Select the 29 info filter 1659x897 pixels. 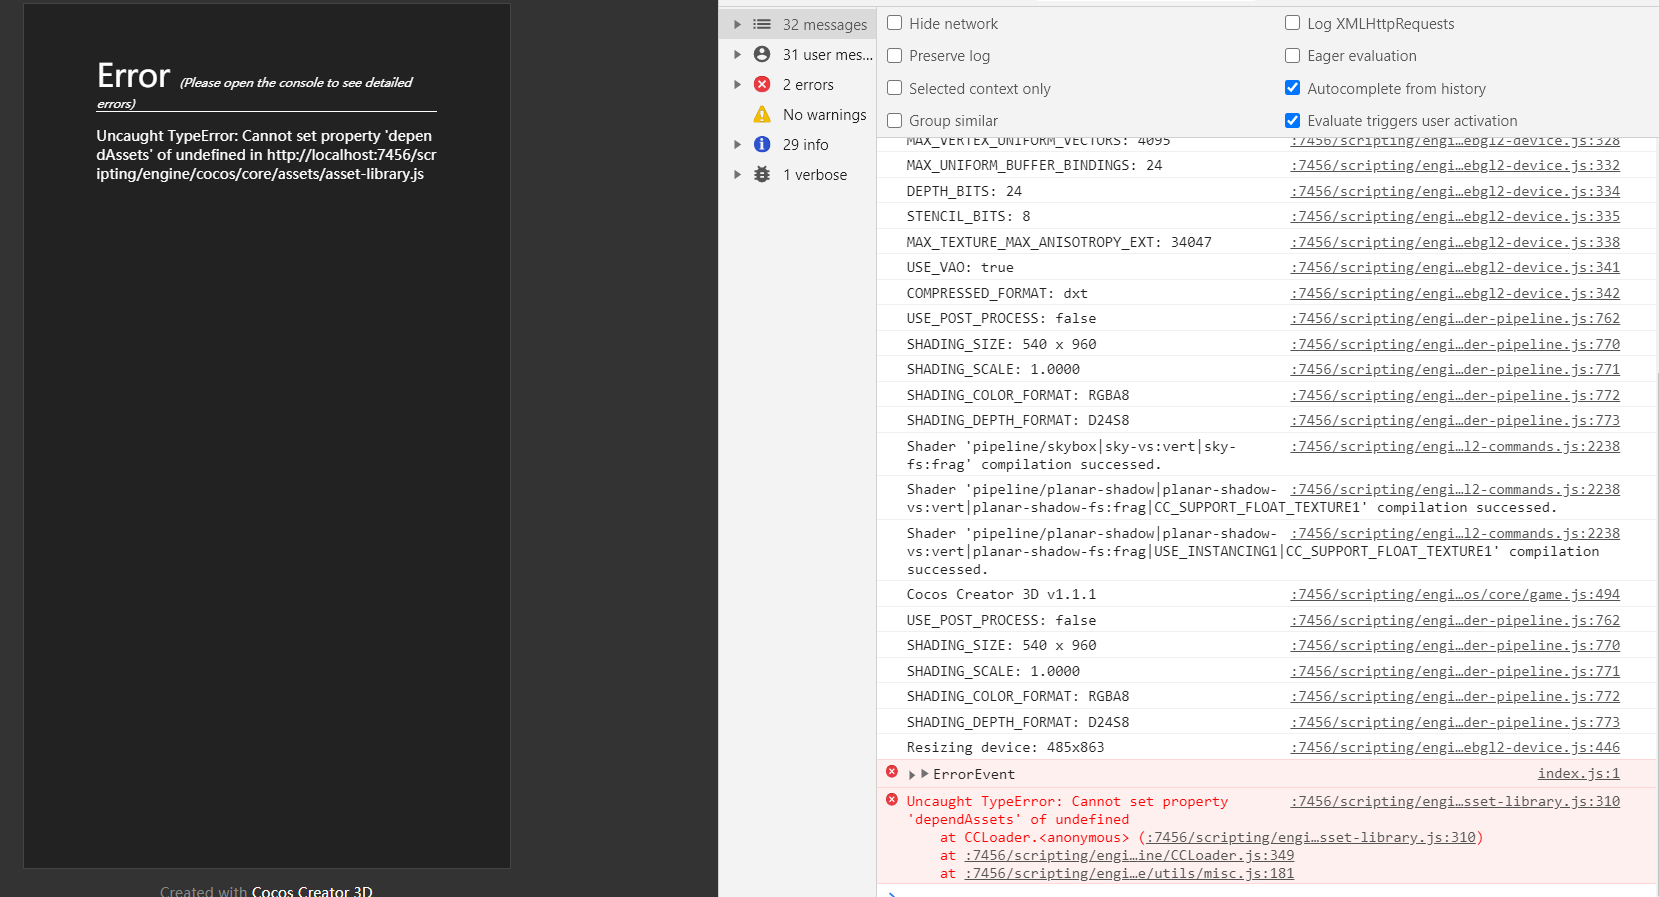[x=805, y=145]
